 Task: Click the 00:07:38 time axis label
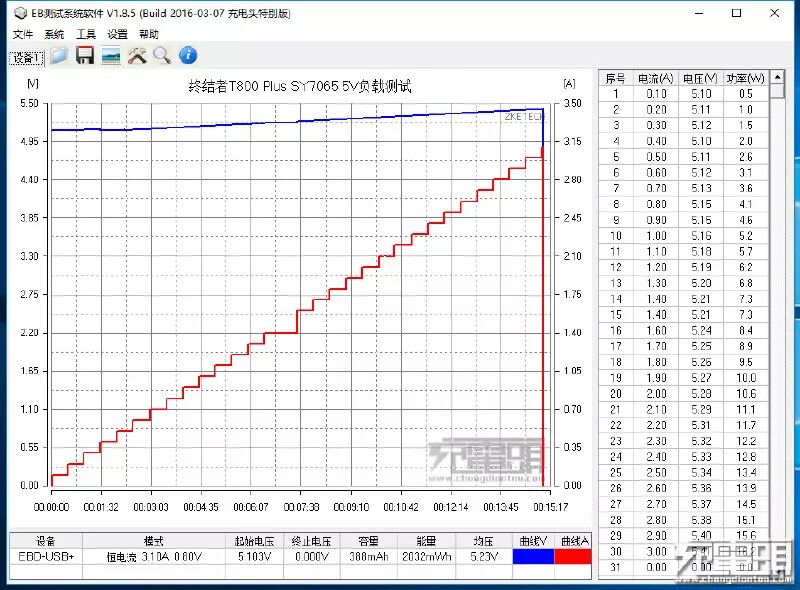click(301, 507)
